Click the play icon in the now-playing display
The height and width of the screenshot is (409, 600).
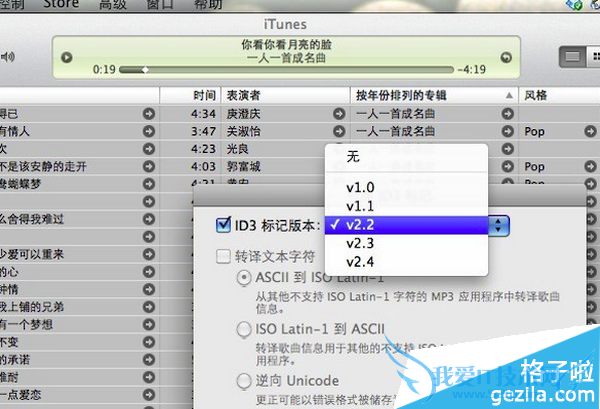click(67, 57)
